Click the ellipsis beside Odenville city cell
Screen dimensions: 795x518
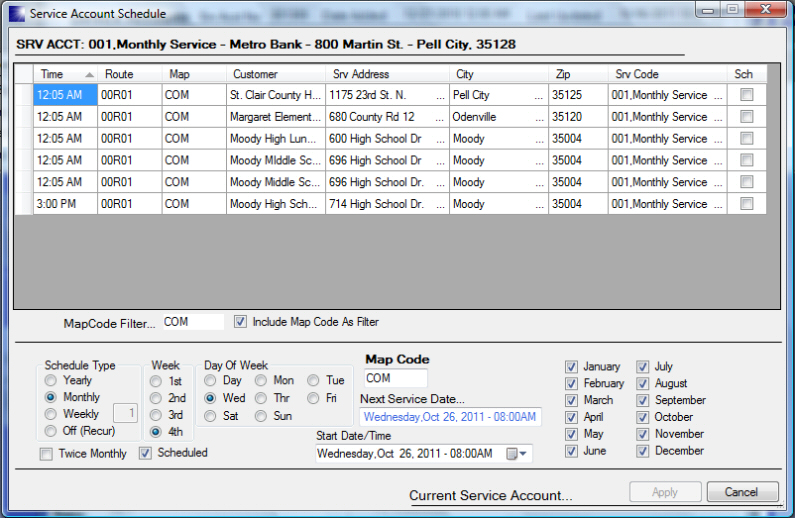click(x=539, y=117)
